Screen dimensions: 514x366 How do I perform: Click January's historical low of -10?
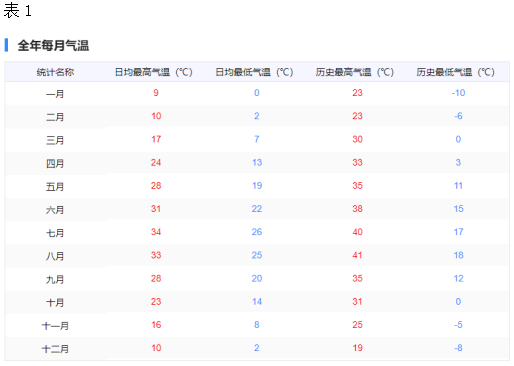458,93
